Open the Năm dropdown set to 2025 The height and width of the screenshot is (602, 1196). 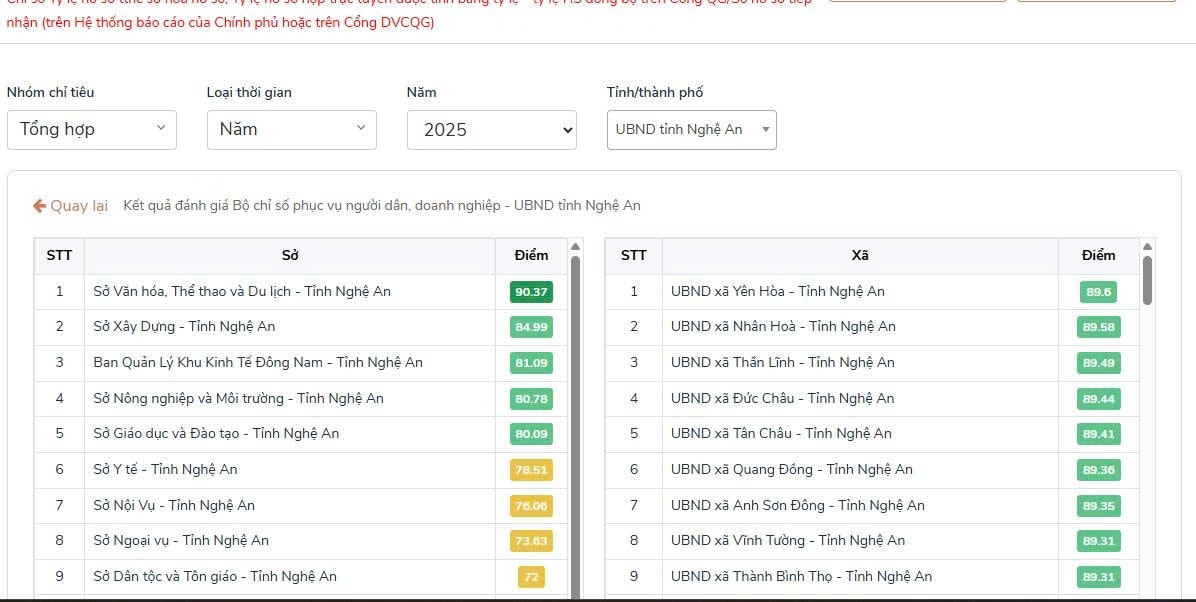coord(491,130)
